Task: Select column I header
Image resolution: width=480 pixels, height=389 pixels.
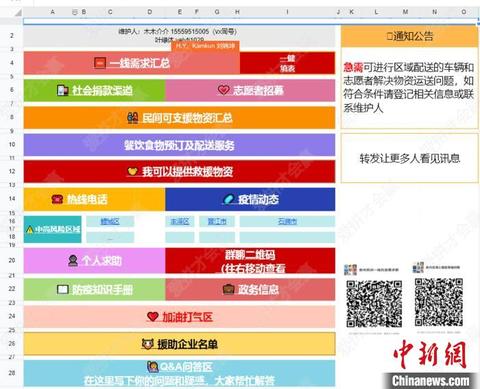Action: 287,12
